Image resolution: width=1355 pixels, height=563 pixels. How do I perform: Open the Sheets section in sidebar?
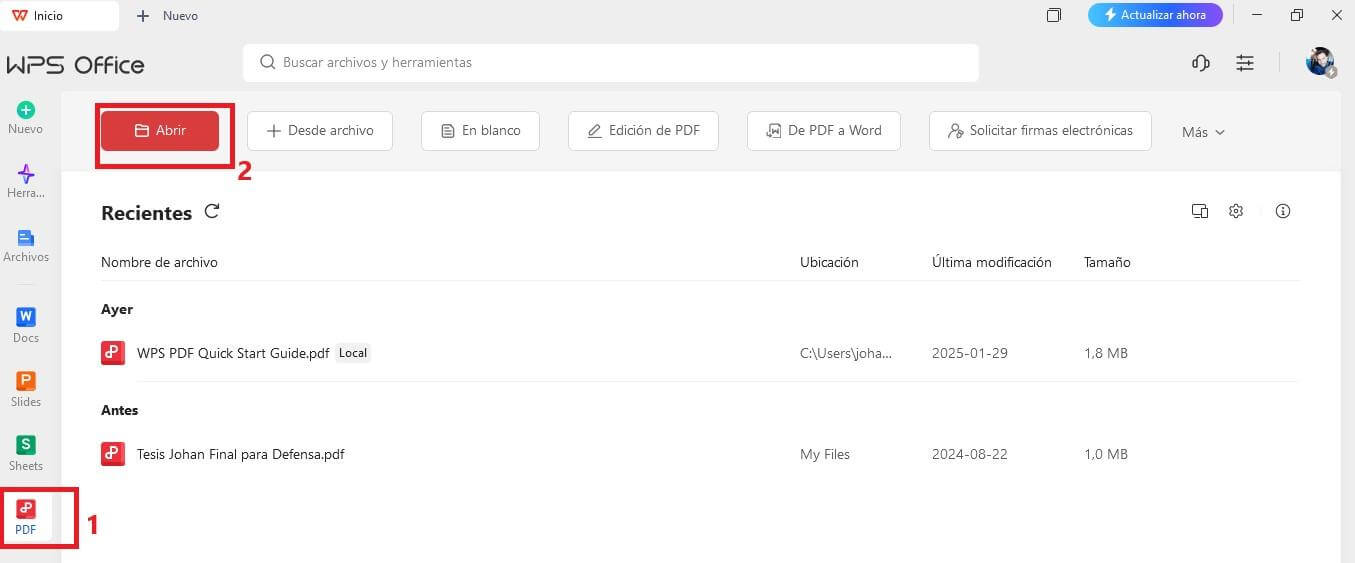tap(26, 452)
